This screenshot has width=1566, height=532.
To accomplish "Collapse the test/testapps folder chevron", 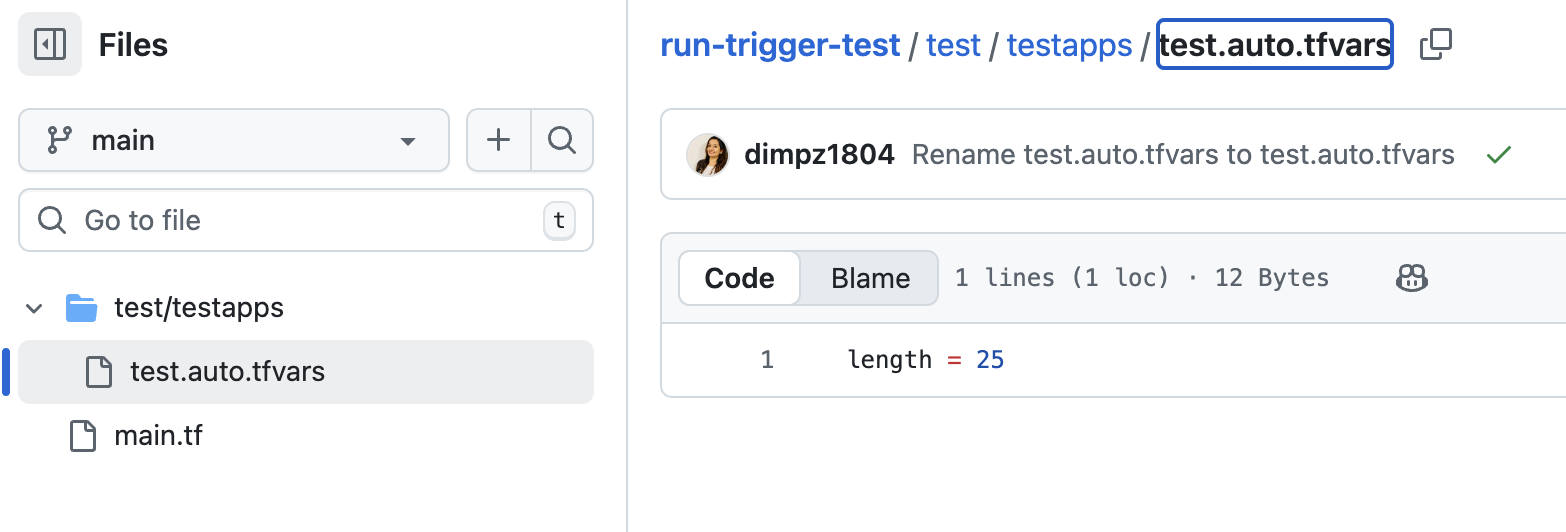I will pyautogui.click(x=34, y=308).
